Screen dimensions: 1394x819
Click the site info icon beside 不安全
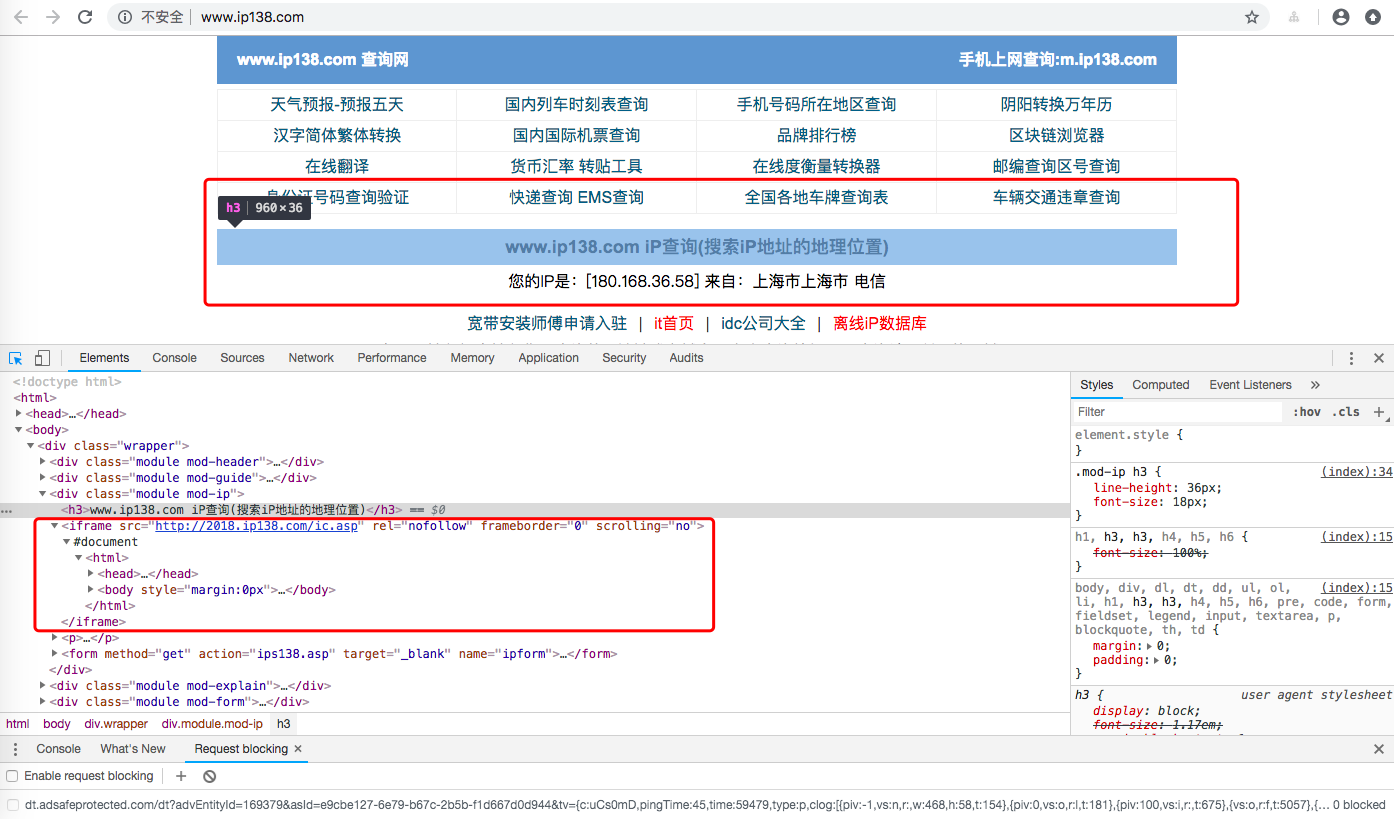(125, 17)
